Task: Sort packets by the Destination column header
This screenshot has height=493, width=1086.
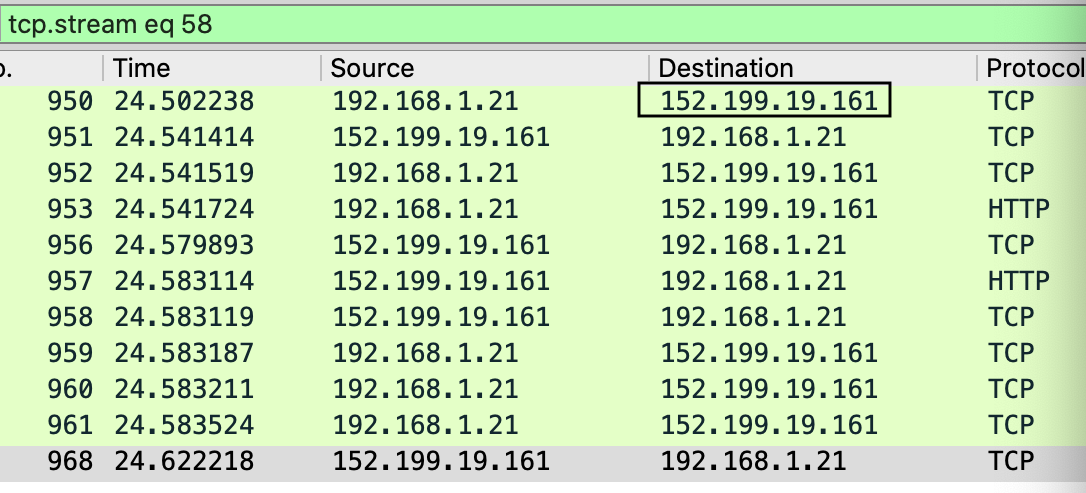Action: (x=813, y=68)
